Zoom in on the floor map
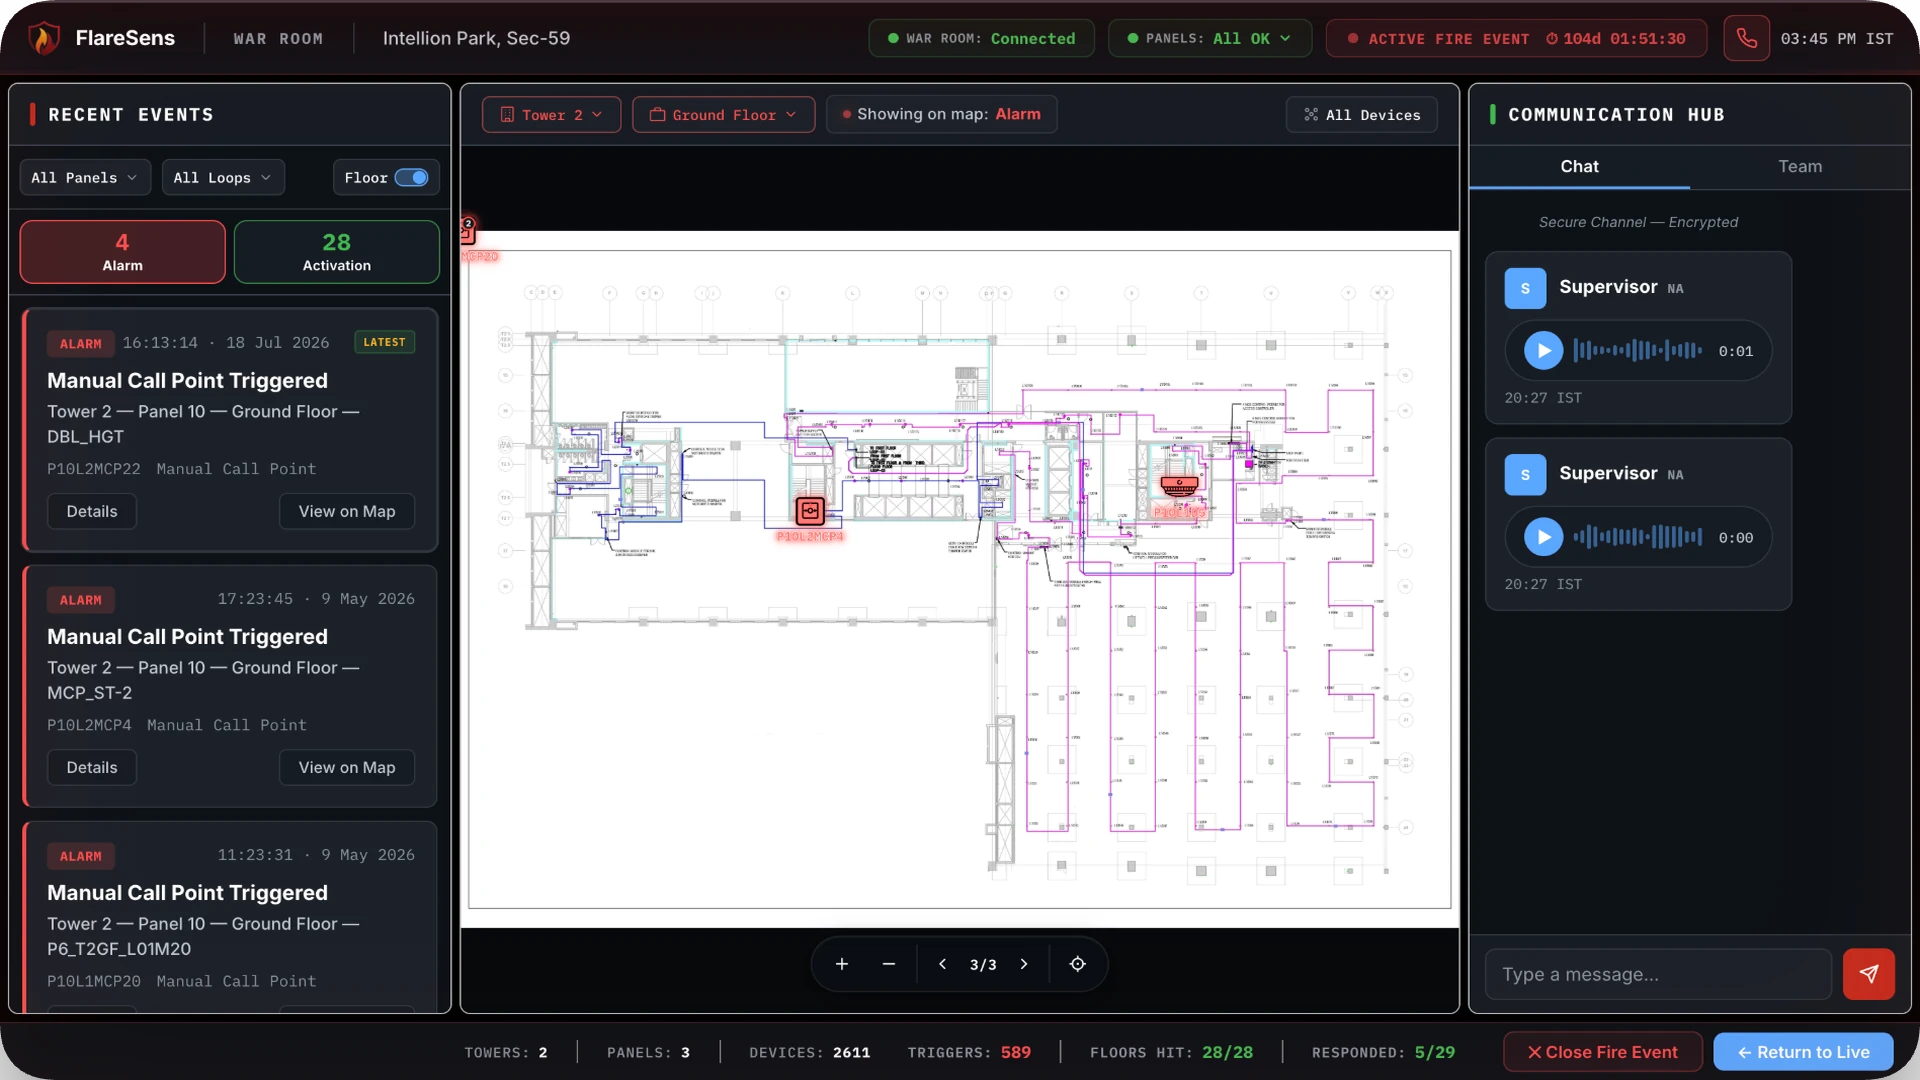This screenshot has width=1920, height=1080. coord(841,964)
